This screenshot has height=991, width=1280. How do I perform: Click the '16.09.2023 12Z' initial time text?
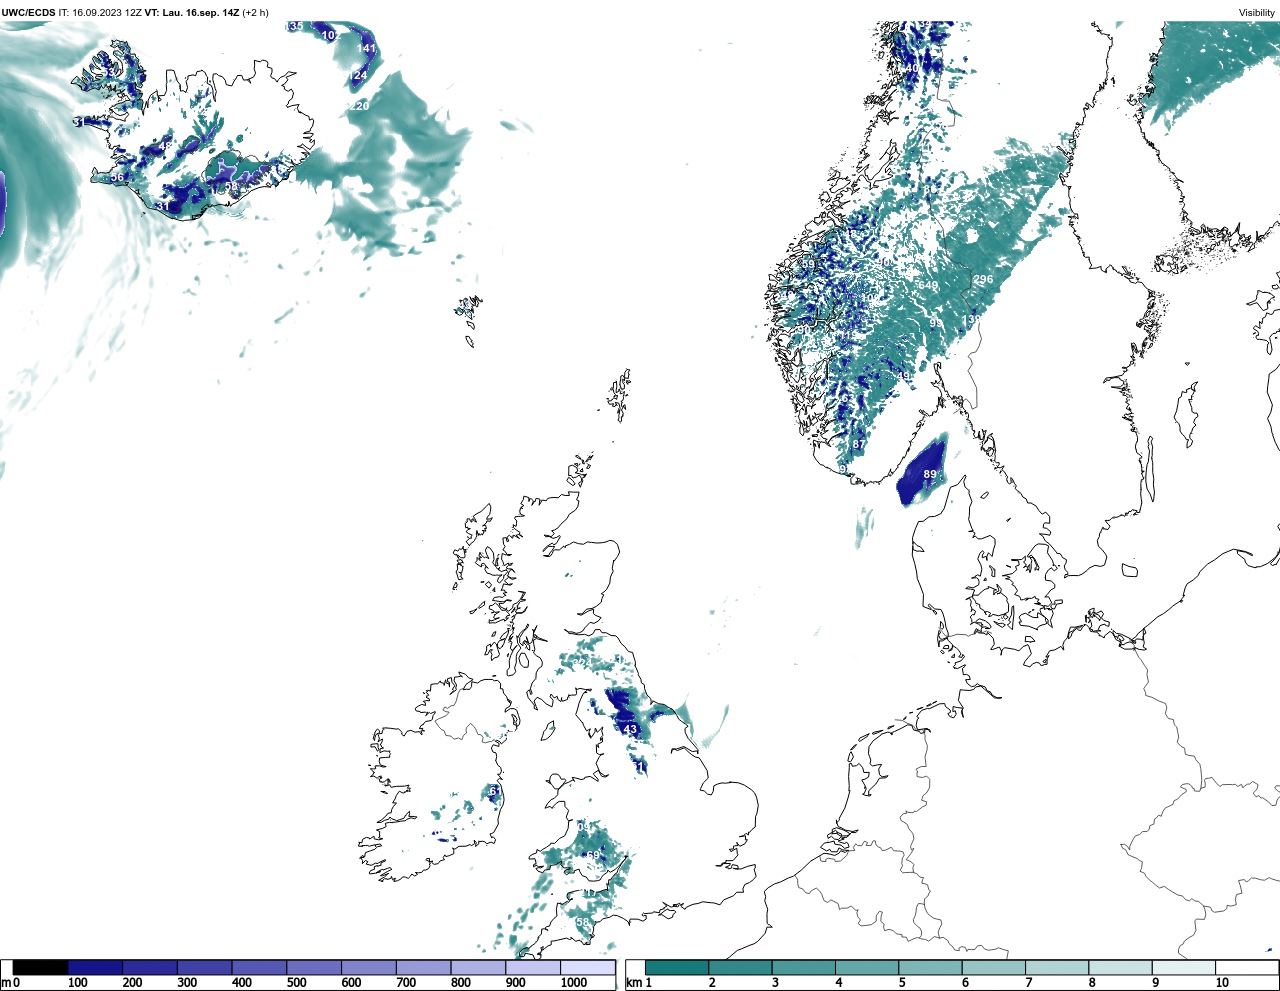tap(107, 13)
